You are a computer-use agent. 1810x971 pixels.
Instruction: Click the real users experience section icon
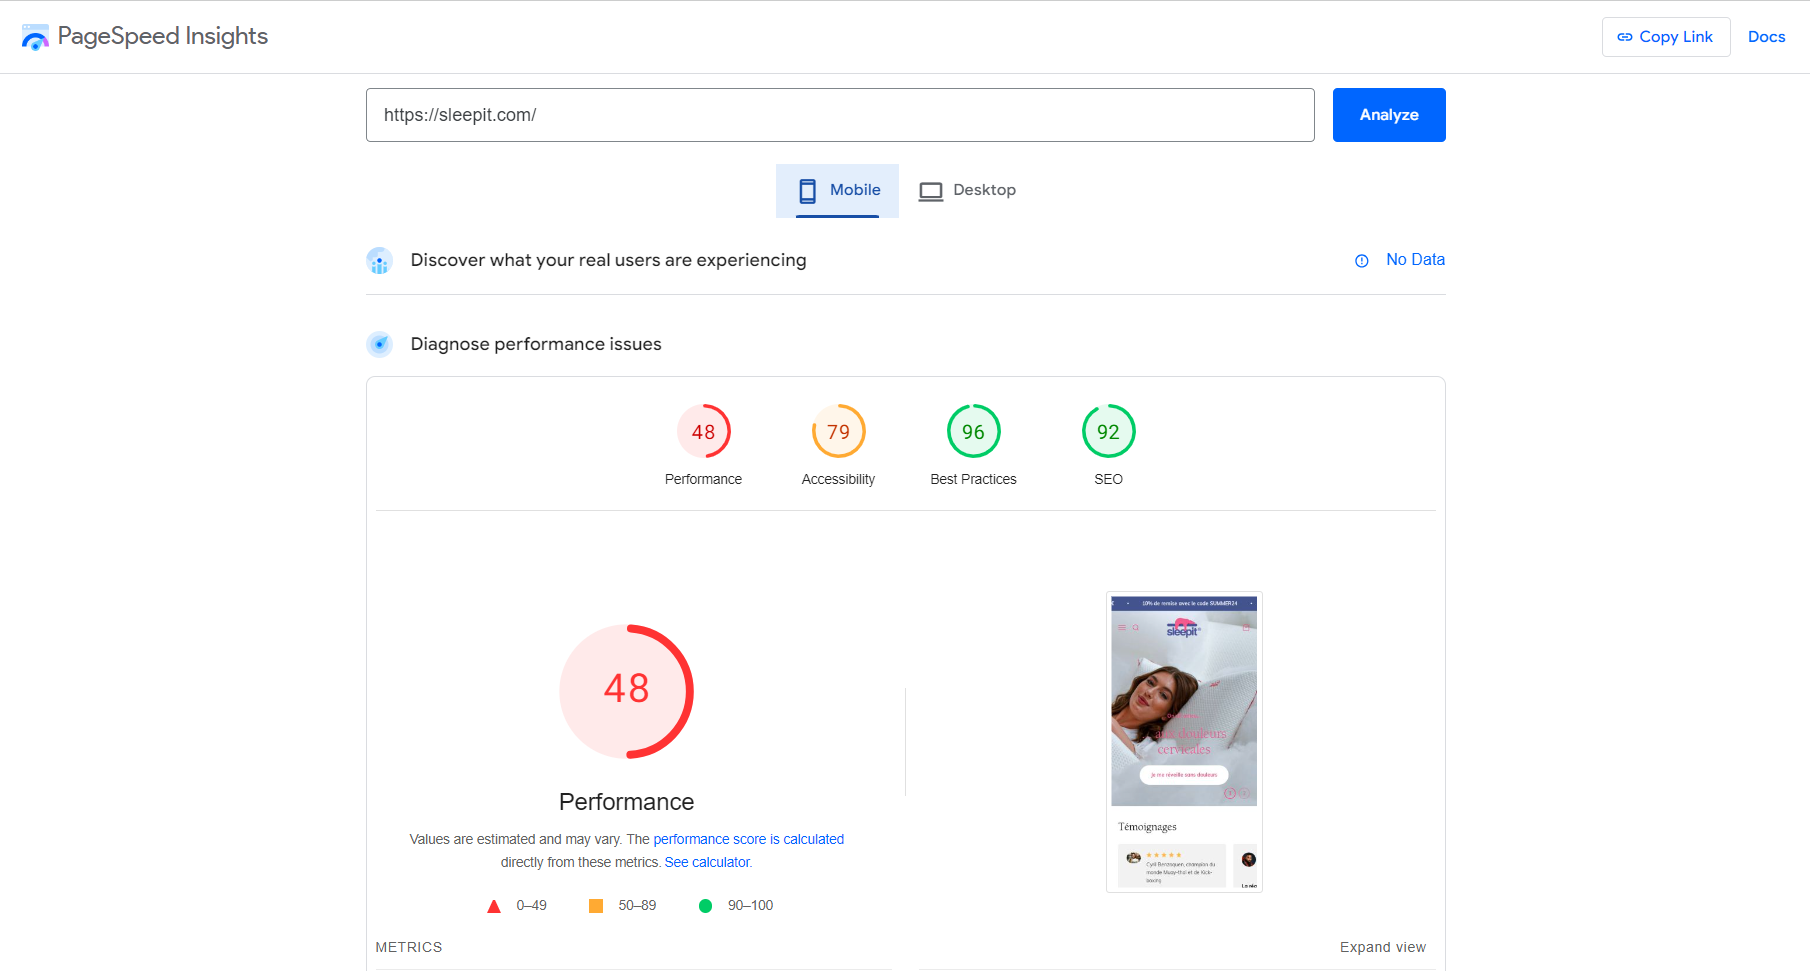[379, 261]
